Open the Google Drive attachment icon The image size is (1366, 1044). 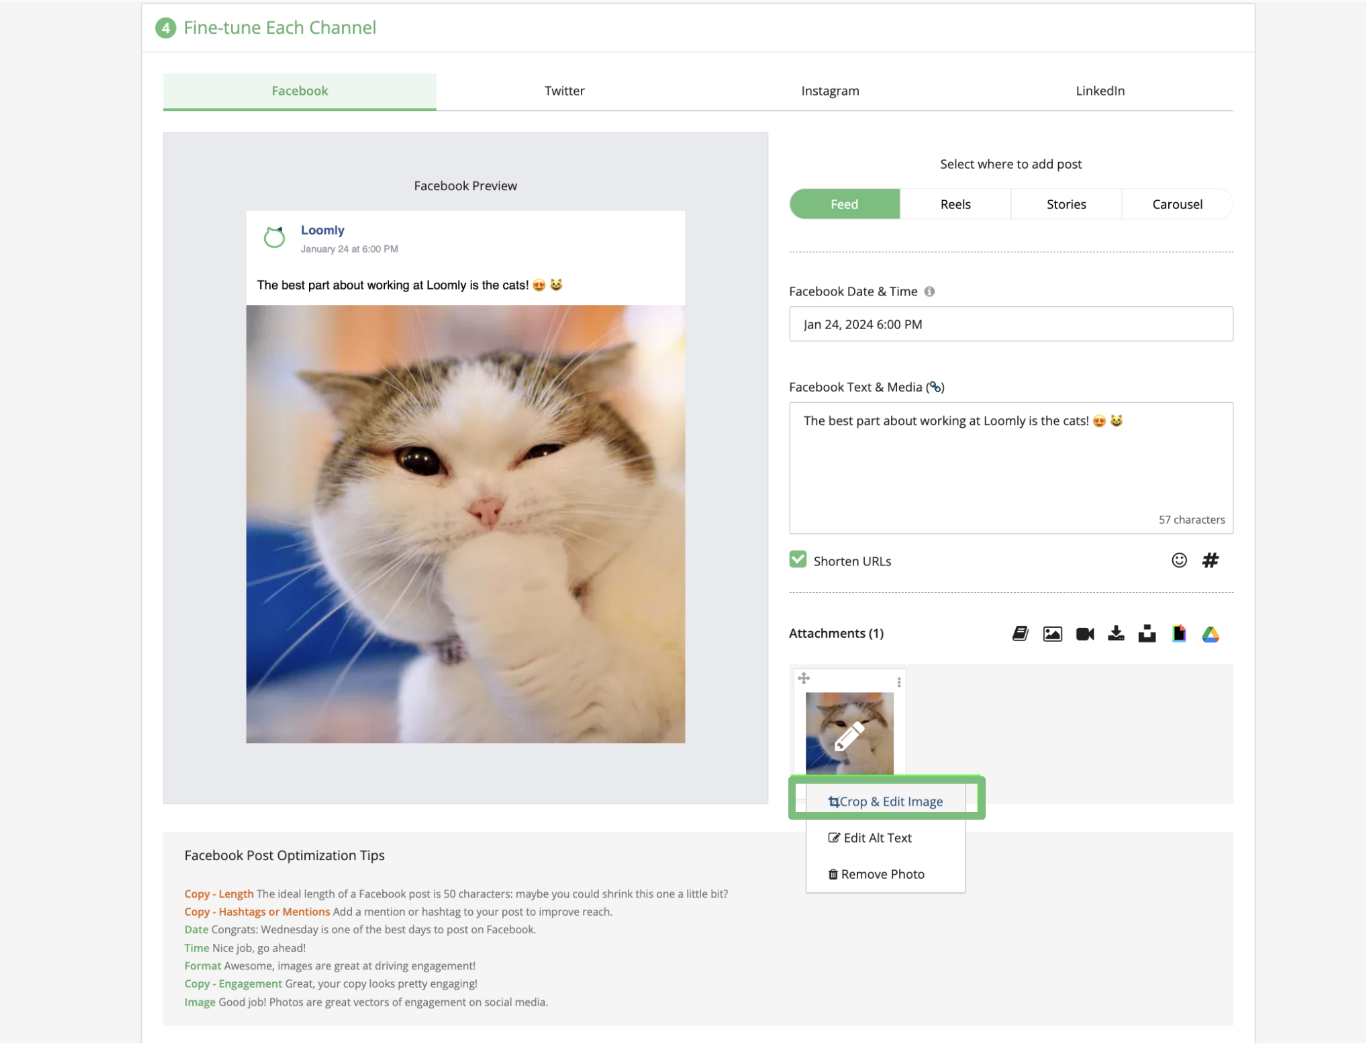point(1210,634)
